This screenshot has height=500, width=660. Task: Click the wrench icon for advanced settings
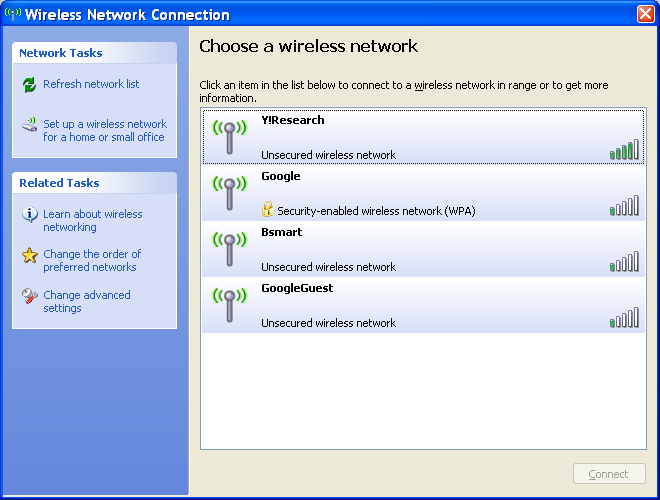[30, 296]
